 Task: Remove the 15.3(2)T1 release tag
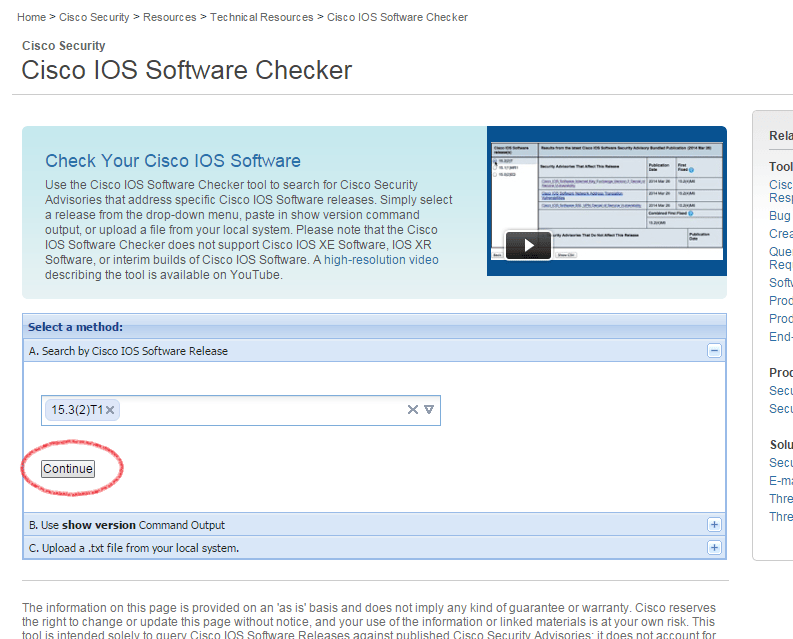110,410
